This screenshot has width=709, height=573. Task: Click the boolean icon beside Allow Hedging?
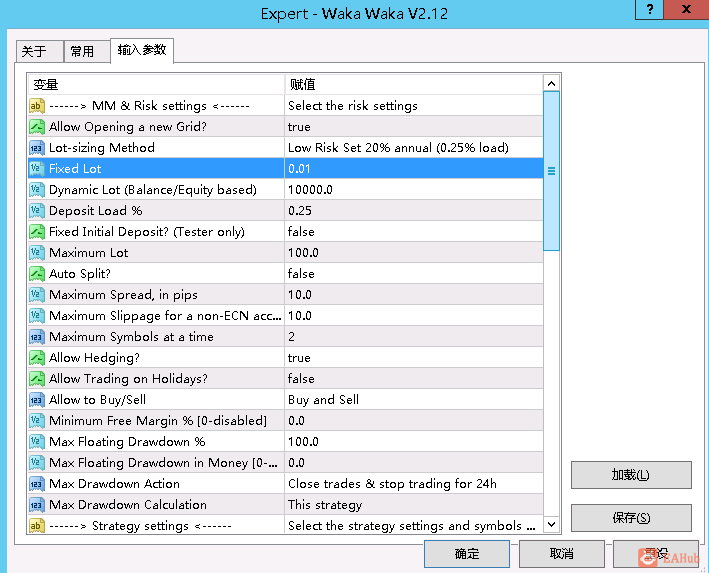pos(37,358)
